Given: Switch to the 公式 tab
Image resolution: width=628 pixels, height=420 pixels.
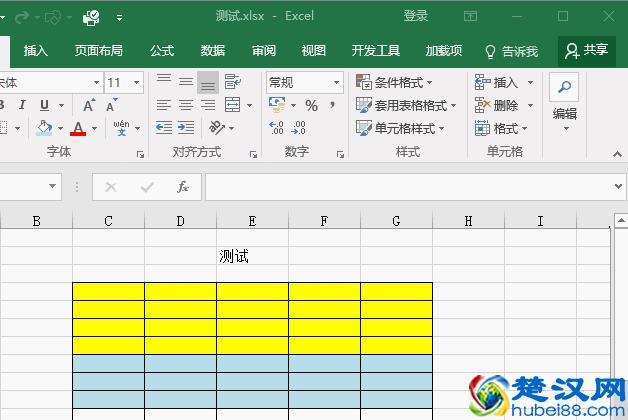Looking at the screenshot, I should [162, 51].
